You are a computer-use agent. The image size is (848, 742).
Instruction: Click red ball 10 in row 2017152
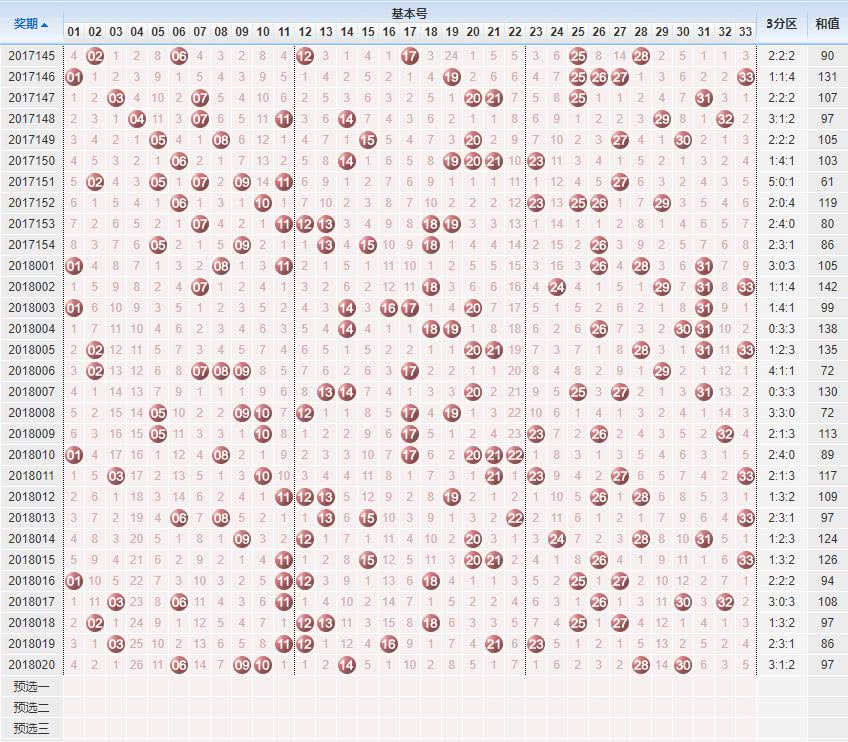263,203
